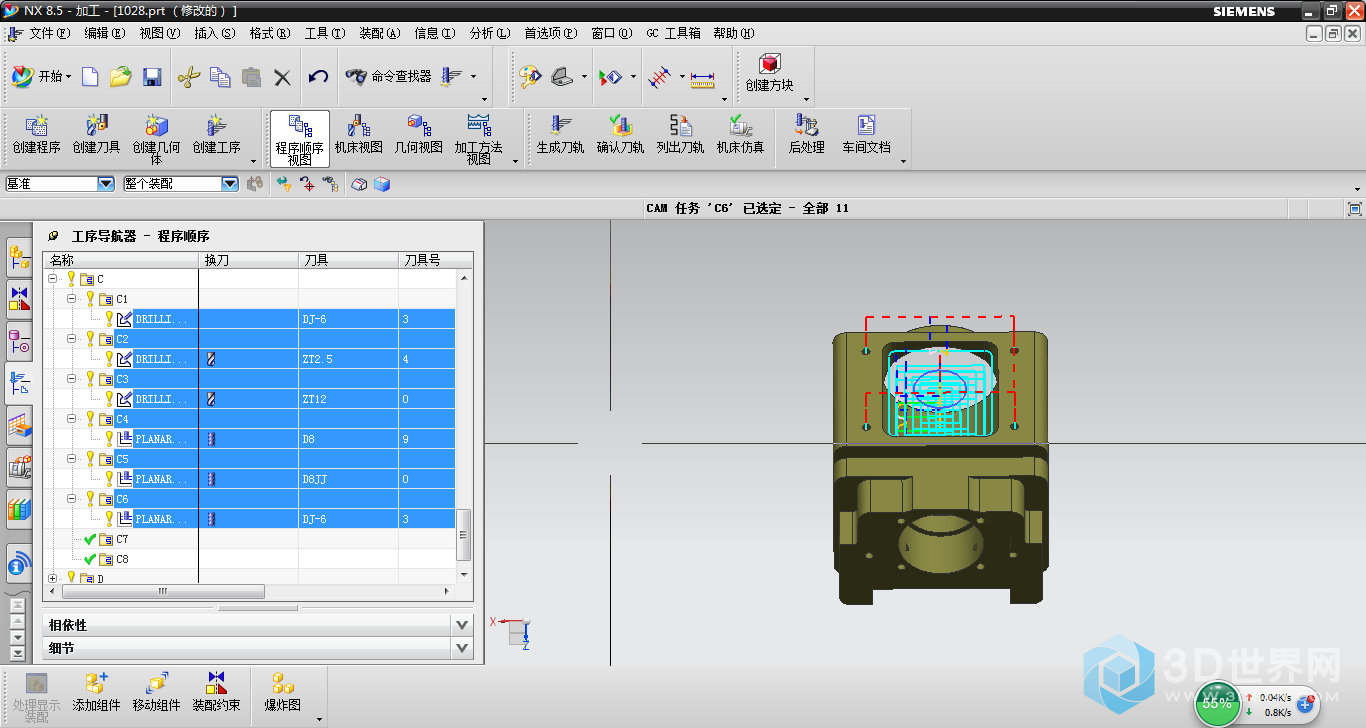Collapse the C program group
The height and width of the screenshot is (728, 1366).
click(53, 279)
